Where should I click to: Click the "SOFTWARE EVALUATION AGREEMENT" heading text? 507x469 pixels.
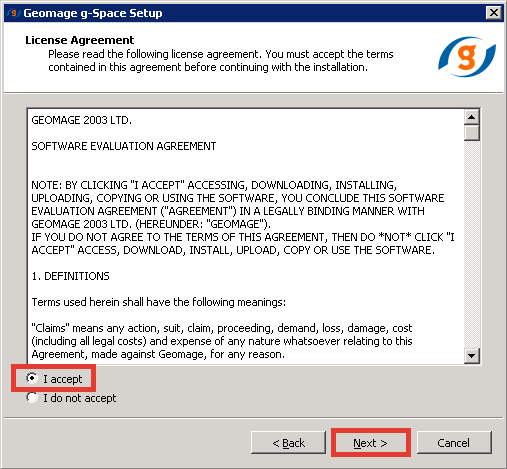pyautogui.click(x=124, y=146)
